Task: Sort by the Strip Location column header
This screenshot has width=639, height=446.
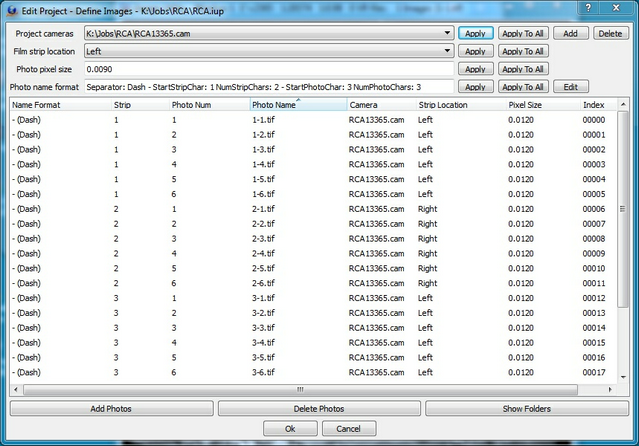Action: (x=461, y=105)
